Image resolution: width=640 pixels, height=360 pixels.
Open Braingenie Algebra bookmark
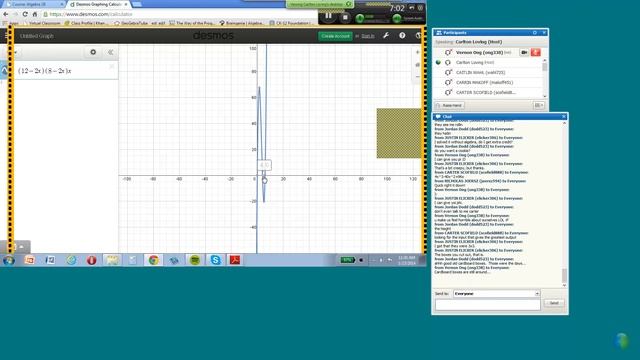pyautogui.click(x=242, y=23)
